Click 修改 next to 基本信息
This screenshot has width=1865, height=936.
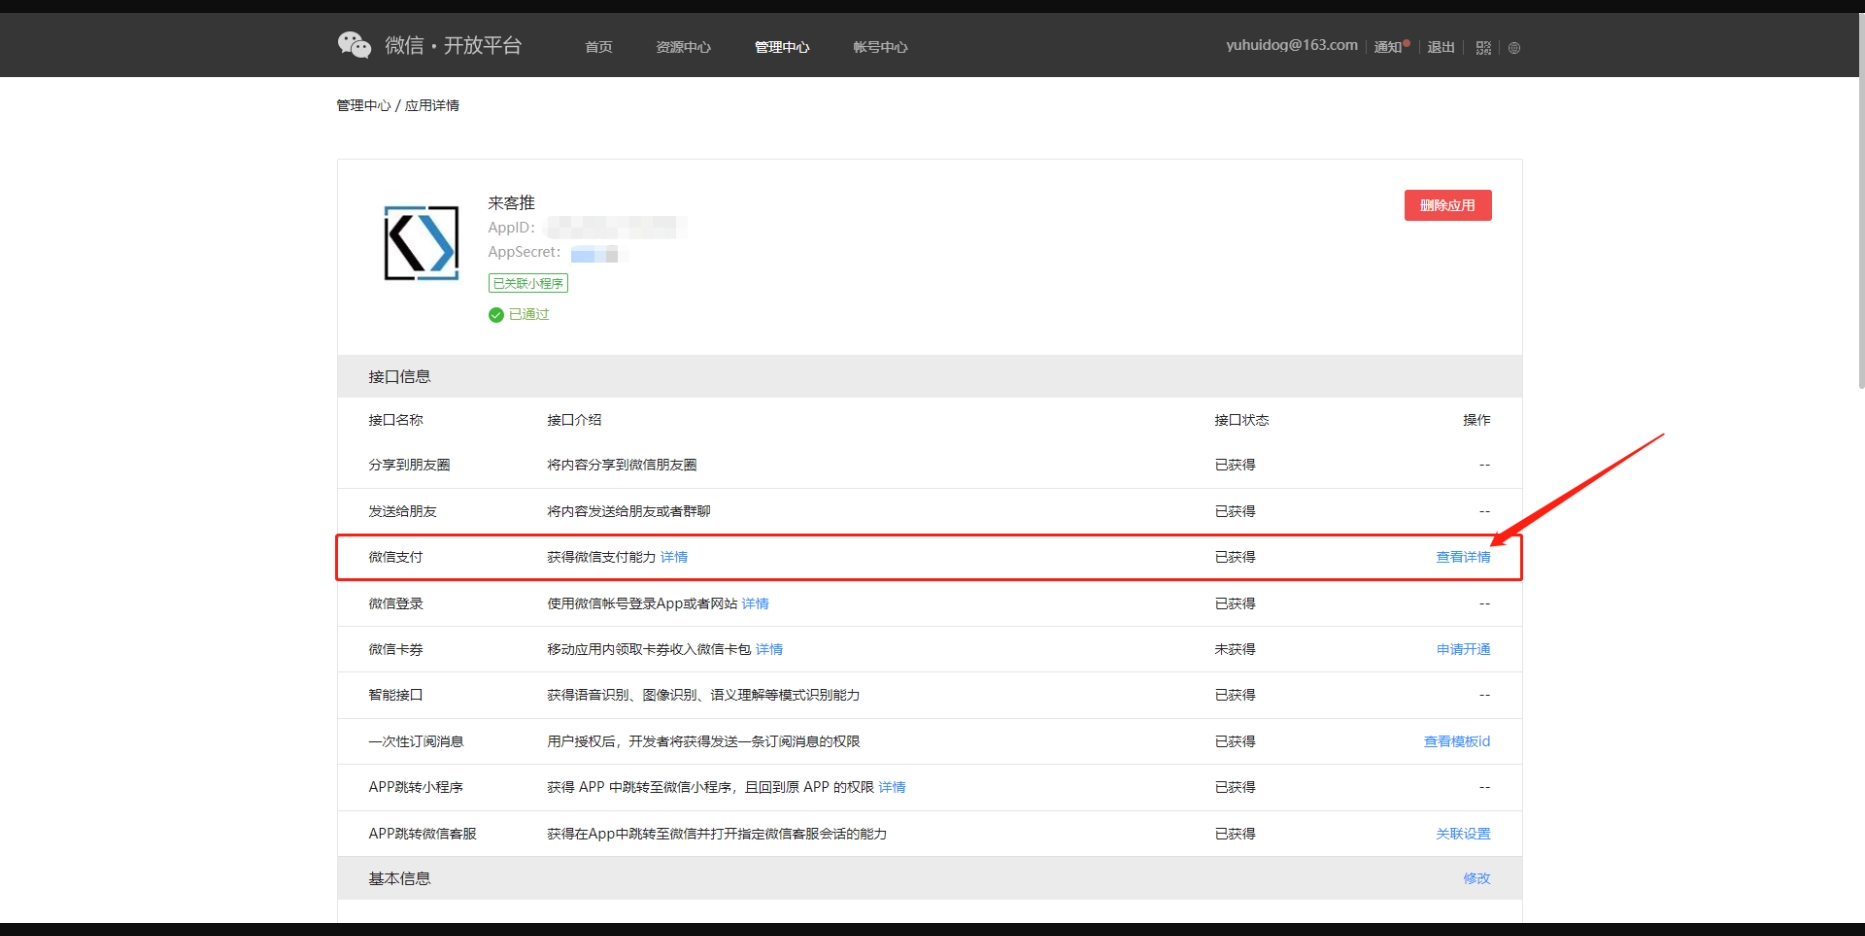click(x=1476, y=878)
